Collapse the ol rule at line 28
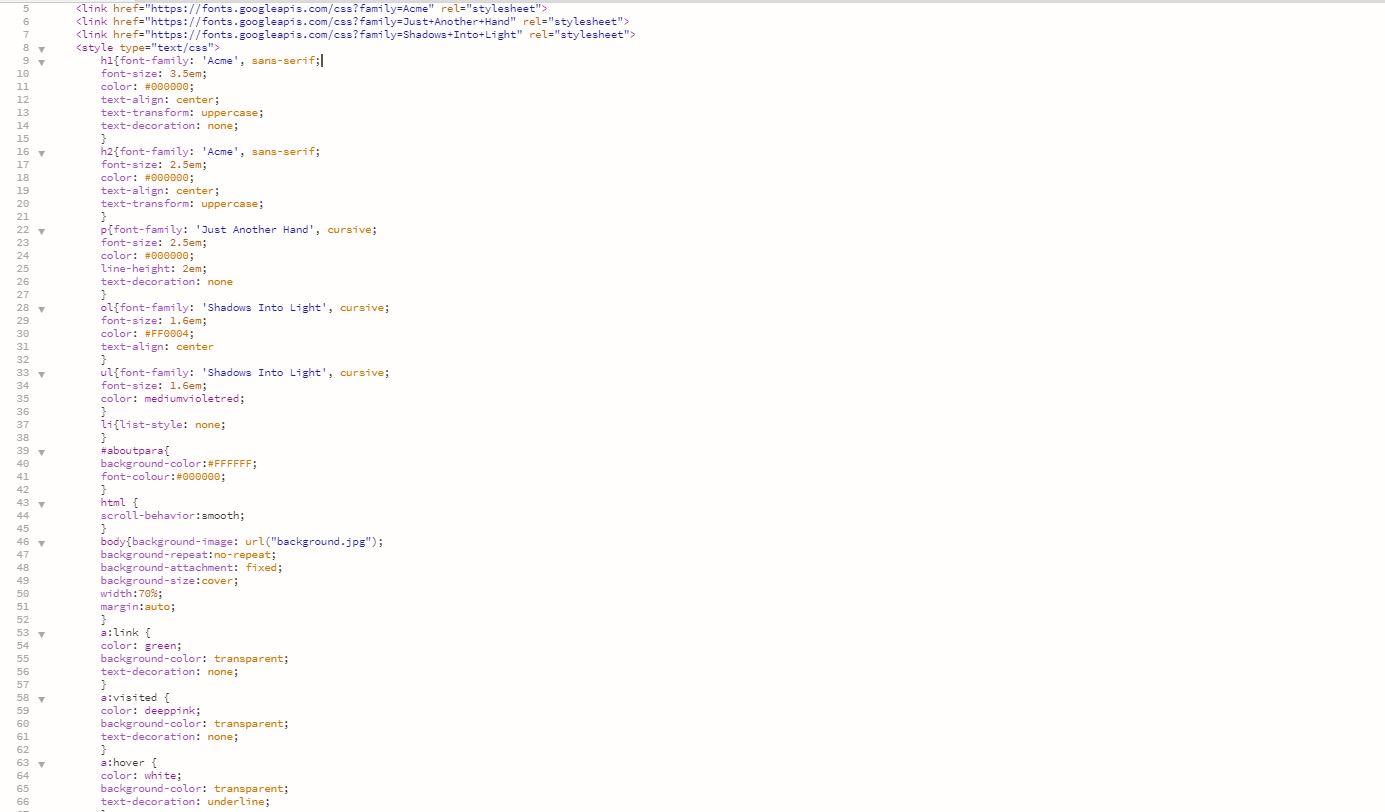The image size is (1385, 812). click(x=42, y=308)
